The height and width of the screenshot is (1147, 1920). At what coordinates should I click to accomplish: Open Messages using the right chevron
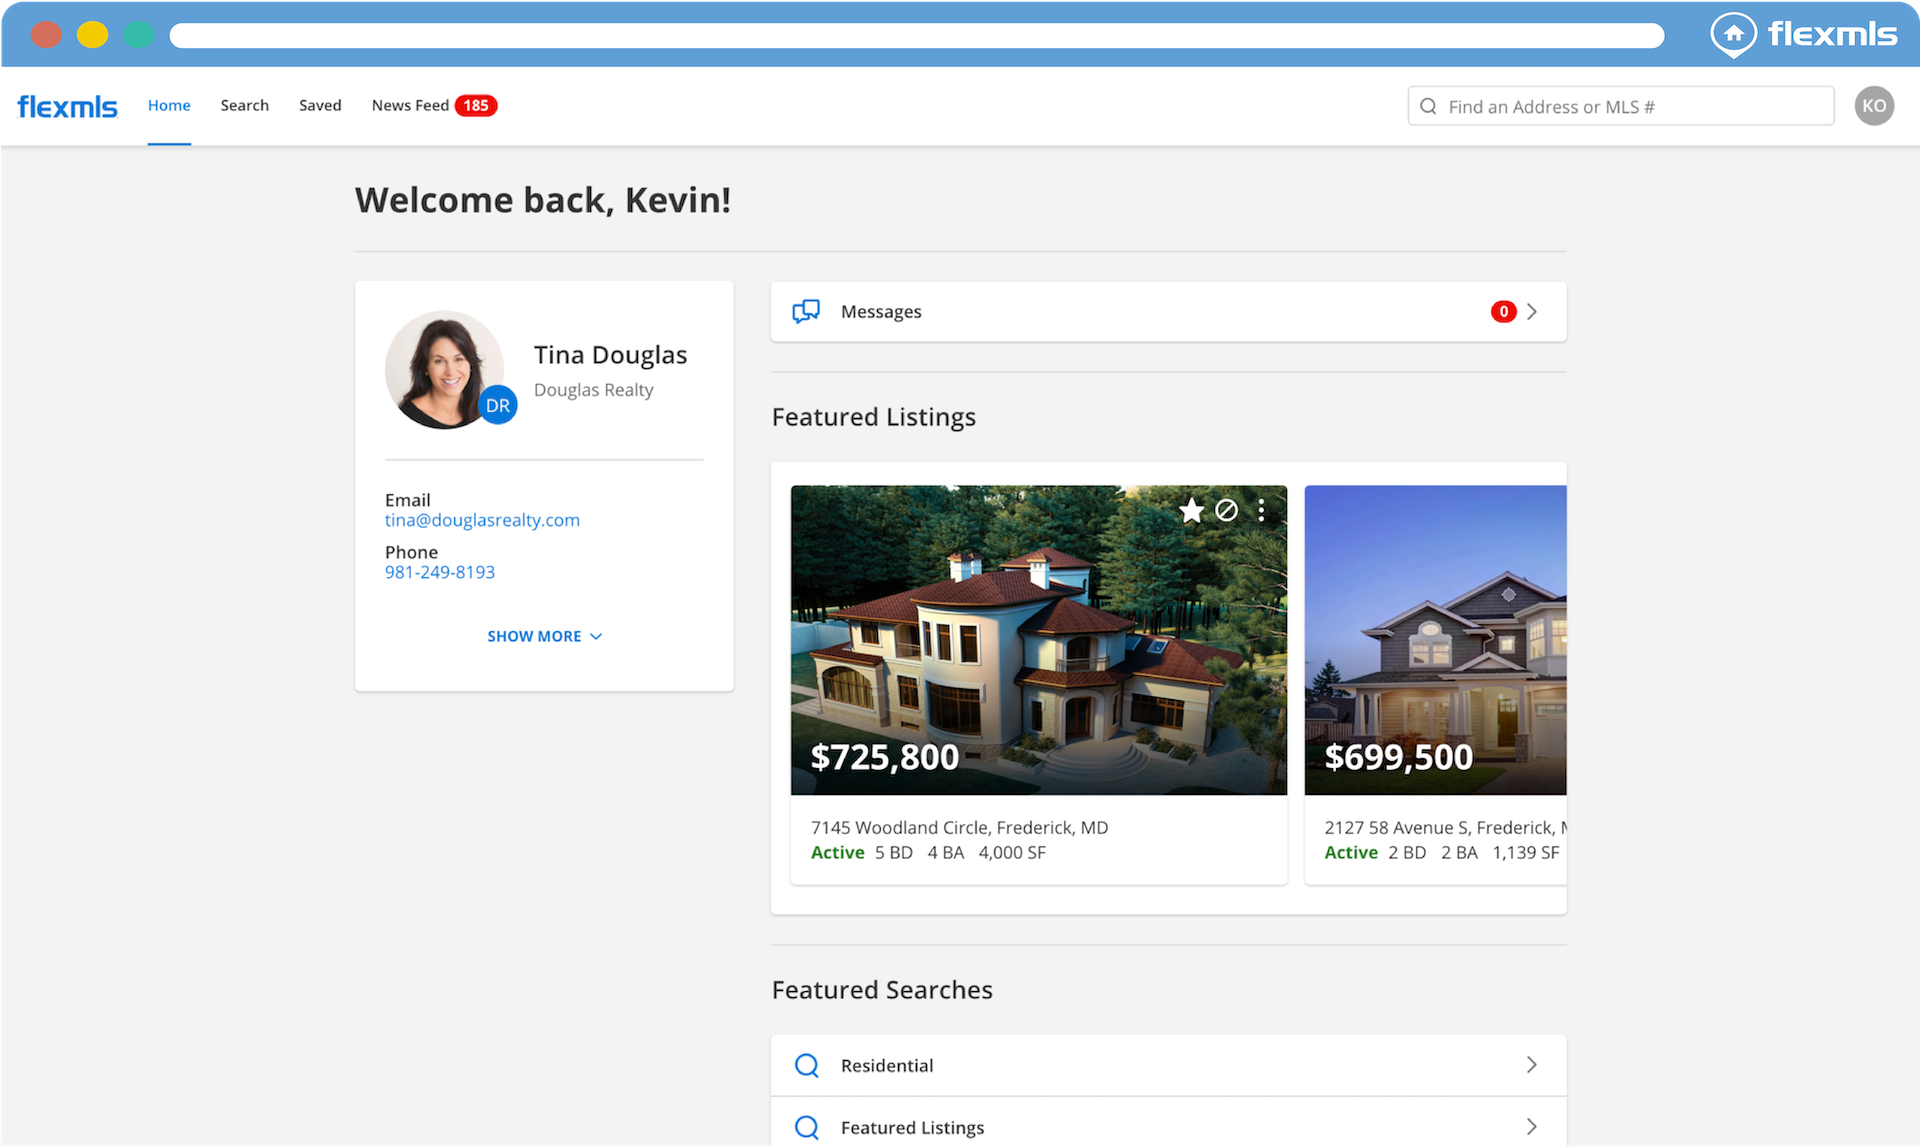coord(1532,312)
